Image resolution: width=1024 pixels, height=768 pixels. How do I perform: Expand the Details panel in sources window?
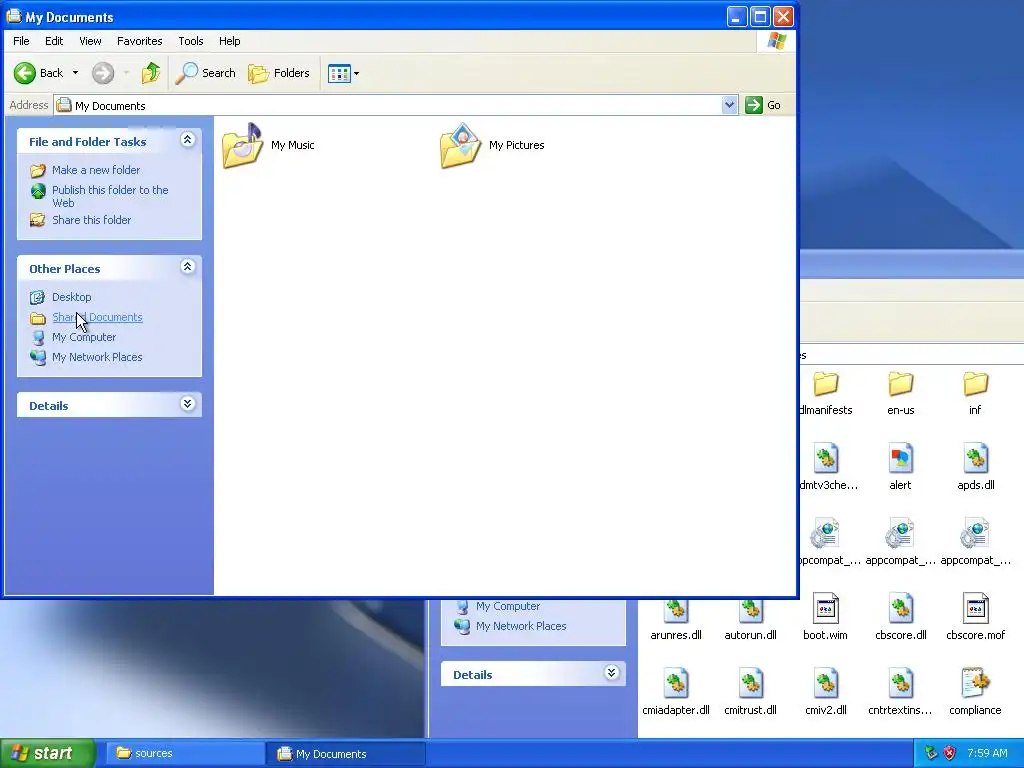point(611,673)
